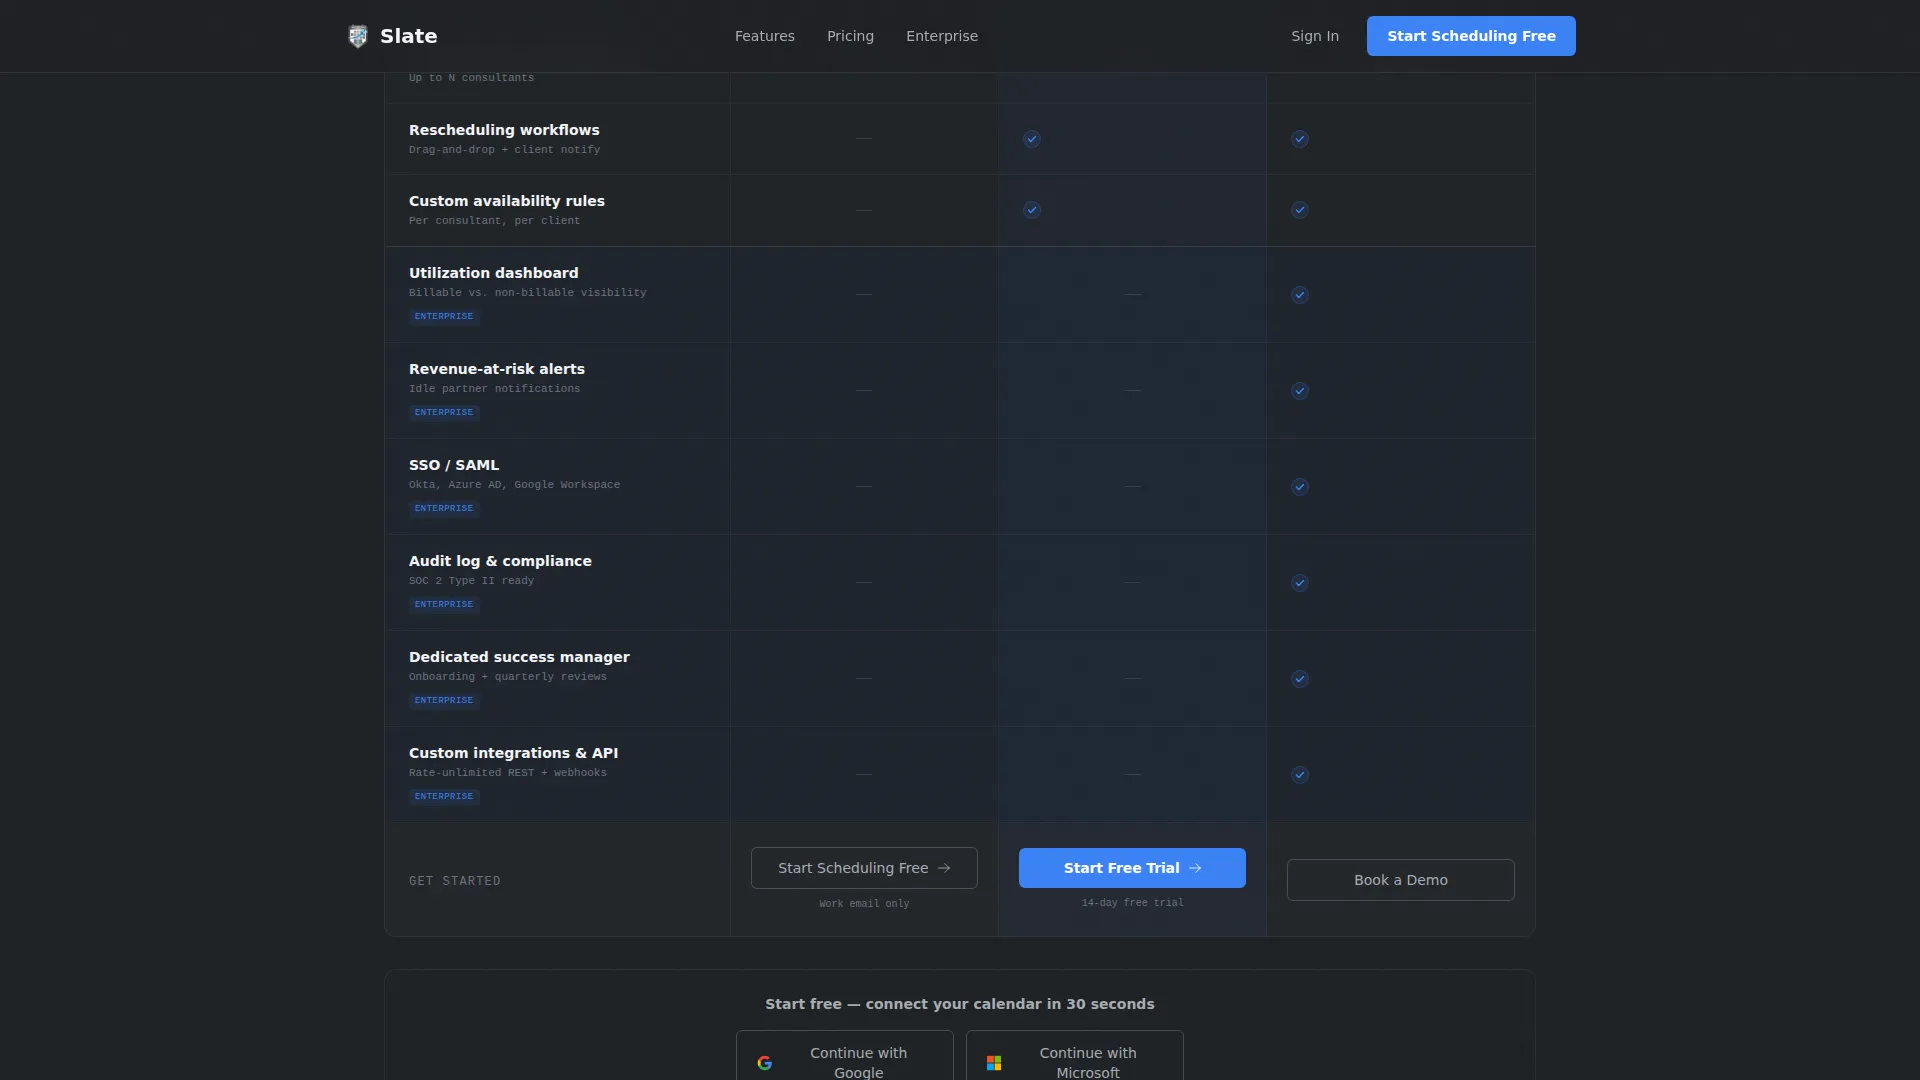Image resolution: width=1920 pixels, height=1080 pixels.
Task: Click ENTERPRISE badge under SSO / SAML
Action: 444,509
